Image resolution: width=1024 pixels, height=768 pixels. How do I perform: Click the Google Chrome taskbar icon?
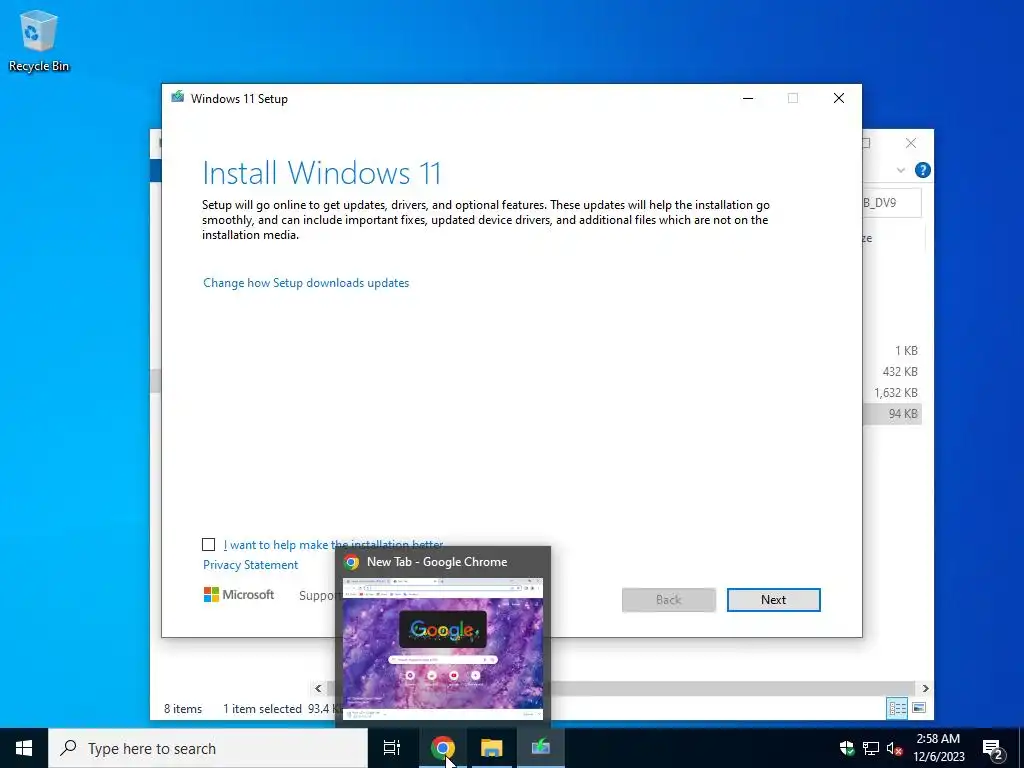443,748
